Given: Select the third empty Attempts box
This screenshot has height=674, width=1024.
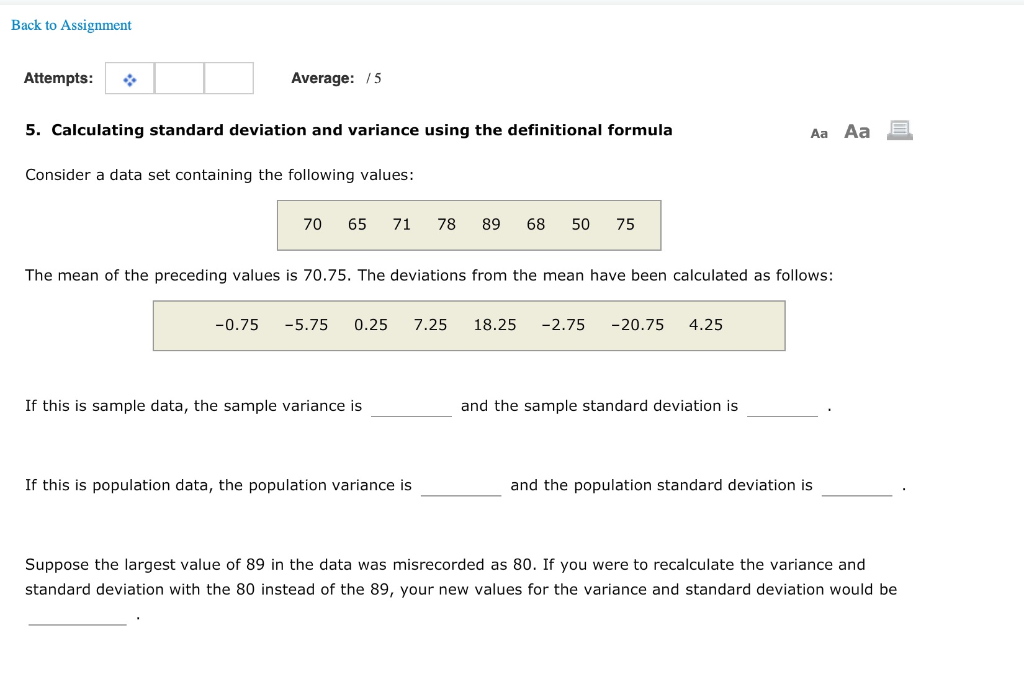Looking at the screenshot, I should point(228,78).
